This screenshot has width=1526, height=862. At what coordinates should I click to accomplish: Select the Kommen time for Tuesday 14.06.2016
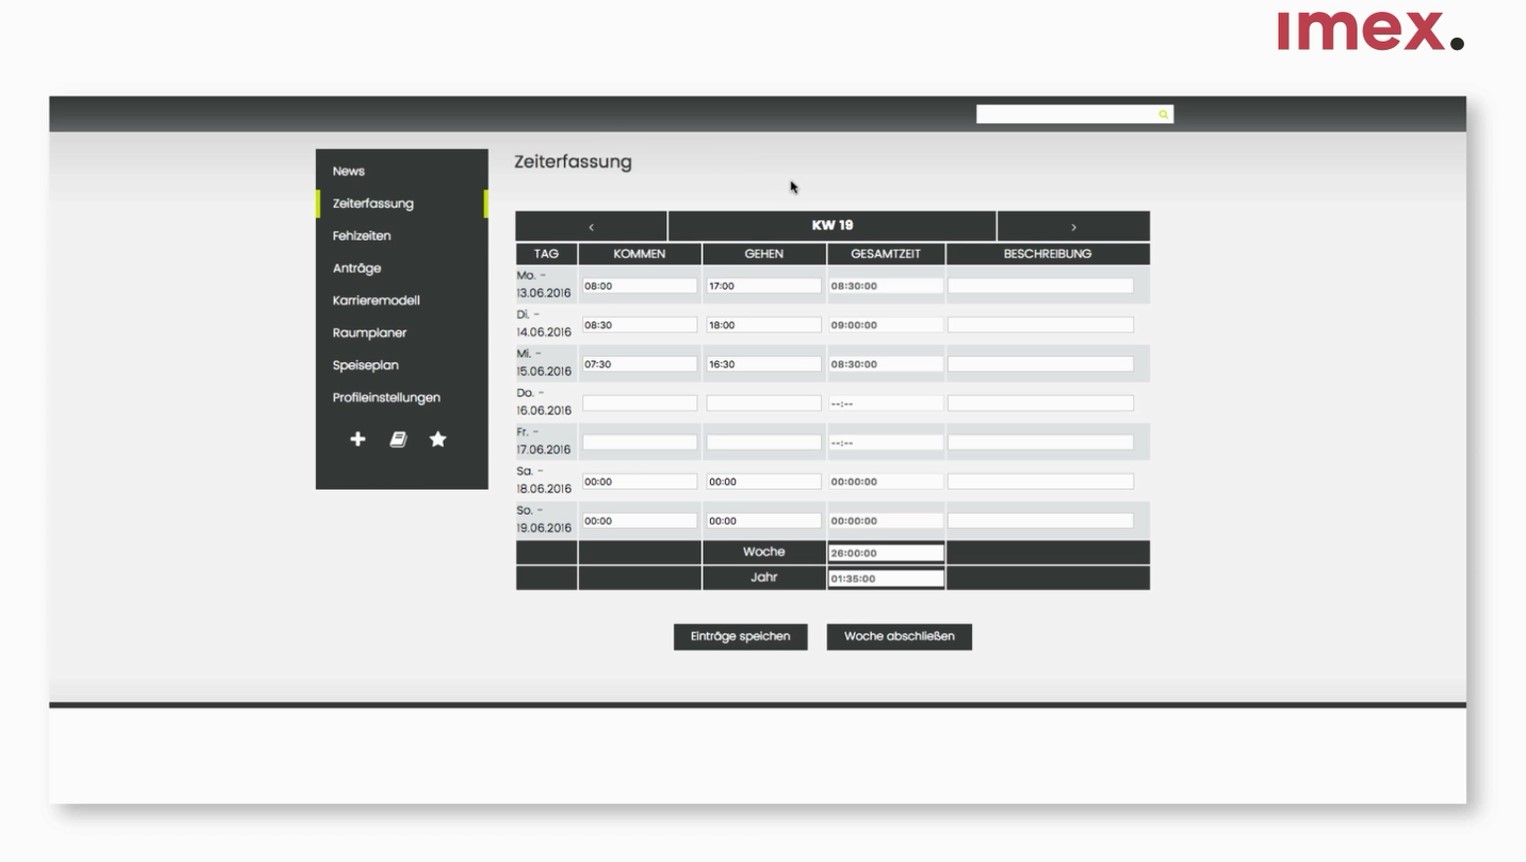click(639, 325)
